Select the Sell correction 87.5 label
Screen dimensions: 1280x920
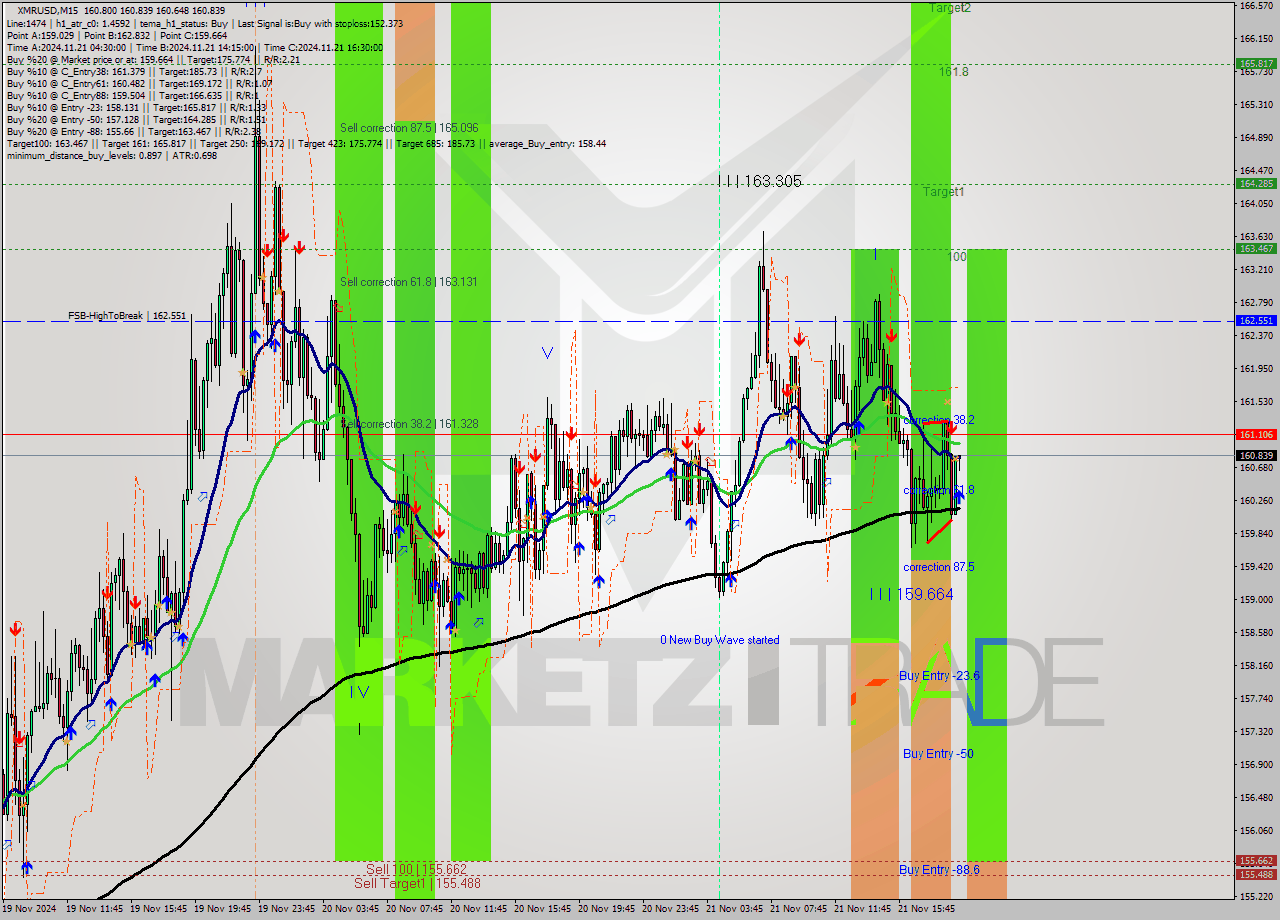409,128
